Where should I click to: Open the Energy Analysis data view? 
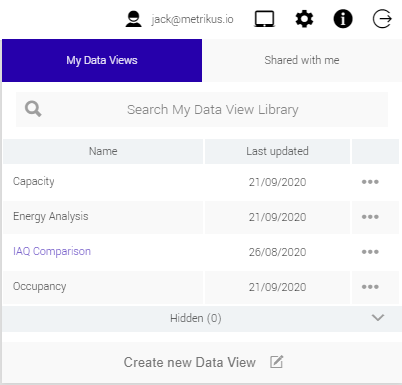(51, 217)
